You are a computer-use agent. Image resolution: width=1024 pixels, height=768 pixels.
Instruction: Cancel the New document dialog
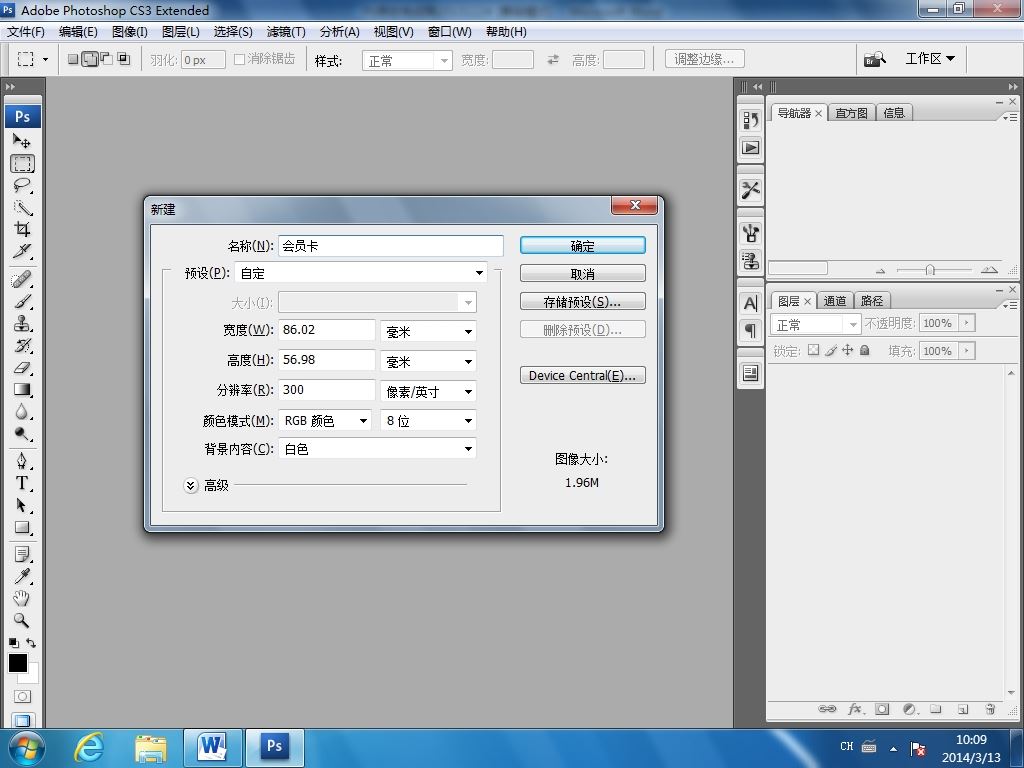[x=583, y=274]
